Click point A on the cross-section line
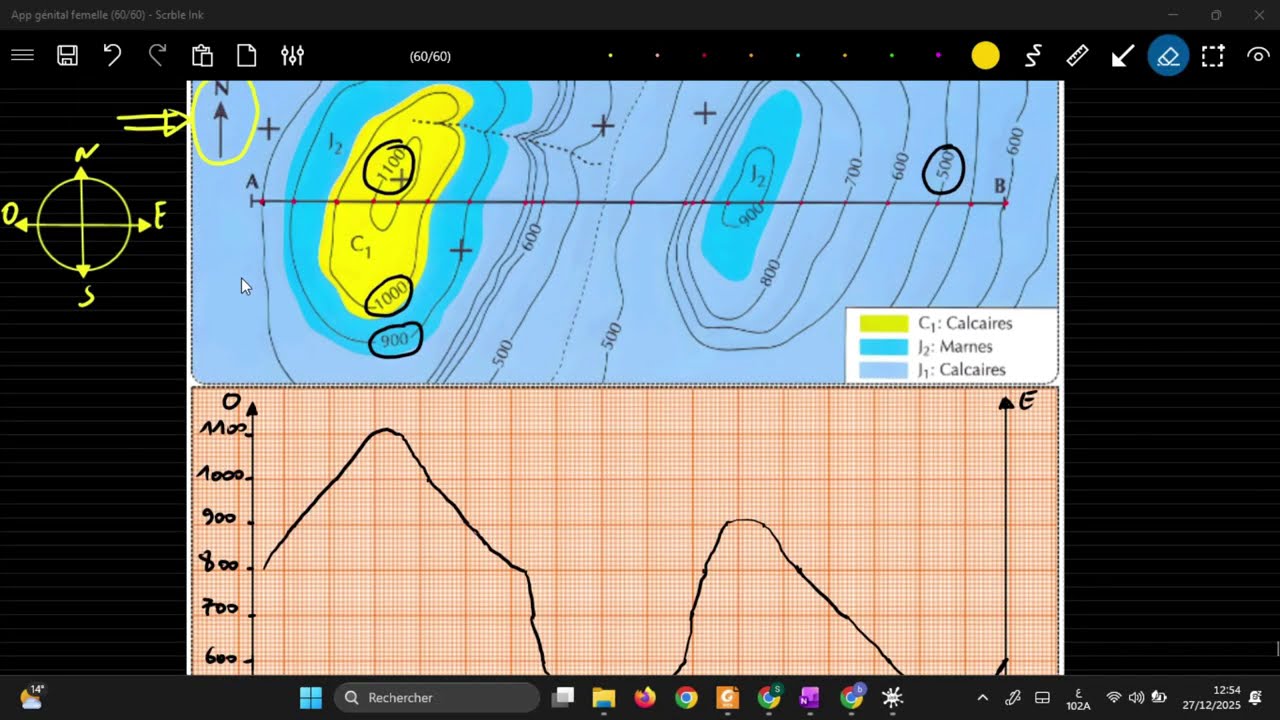Screen dimensions: 1280x720 pos(253,182)
